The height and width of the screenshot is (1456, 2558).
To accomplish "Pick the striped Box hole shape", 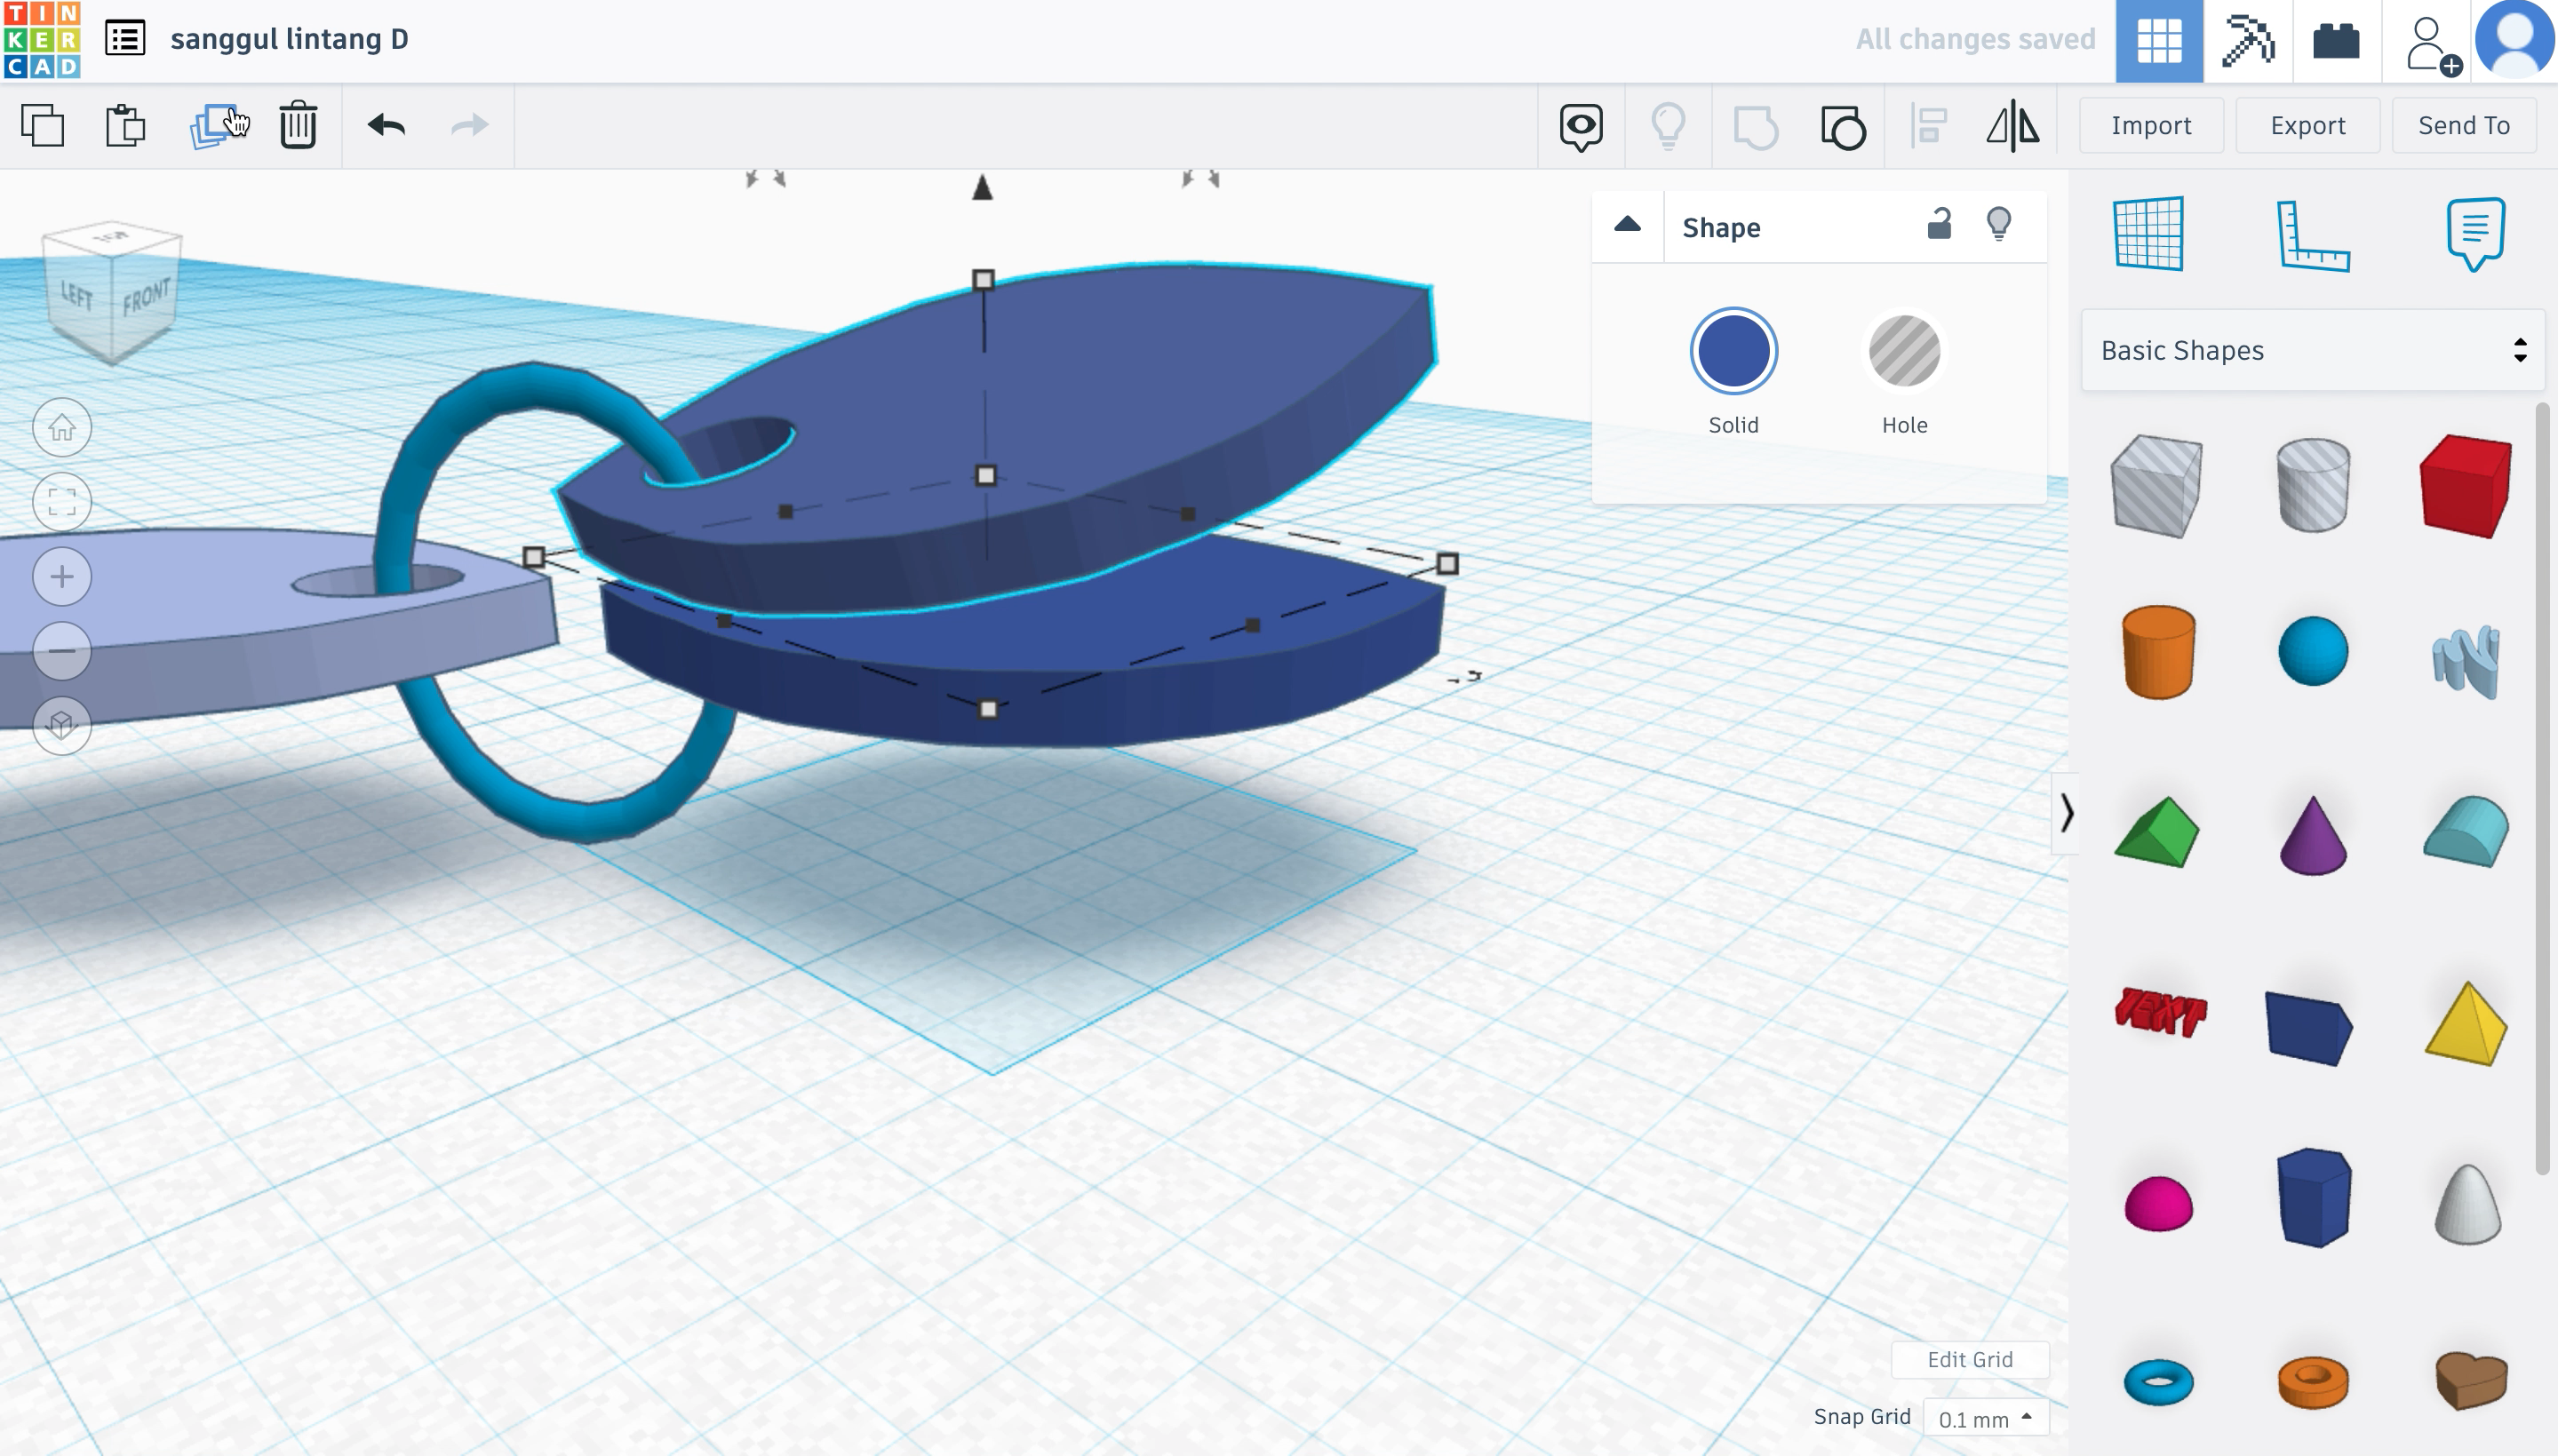I will pos(2157,486).
